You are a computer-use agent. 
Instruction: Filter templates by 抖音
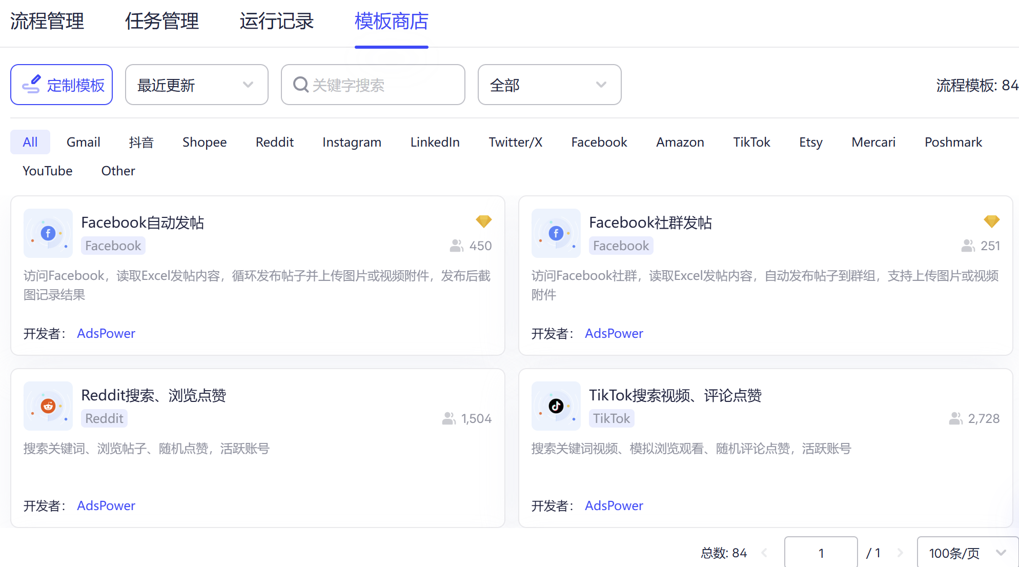point(141,142)
